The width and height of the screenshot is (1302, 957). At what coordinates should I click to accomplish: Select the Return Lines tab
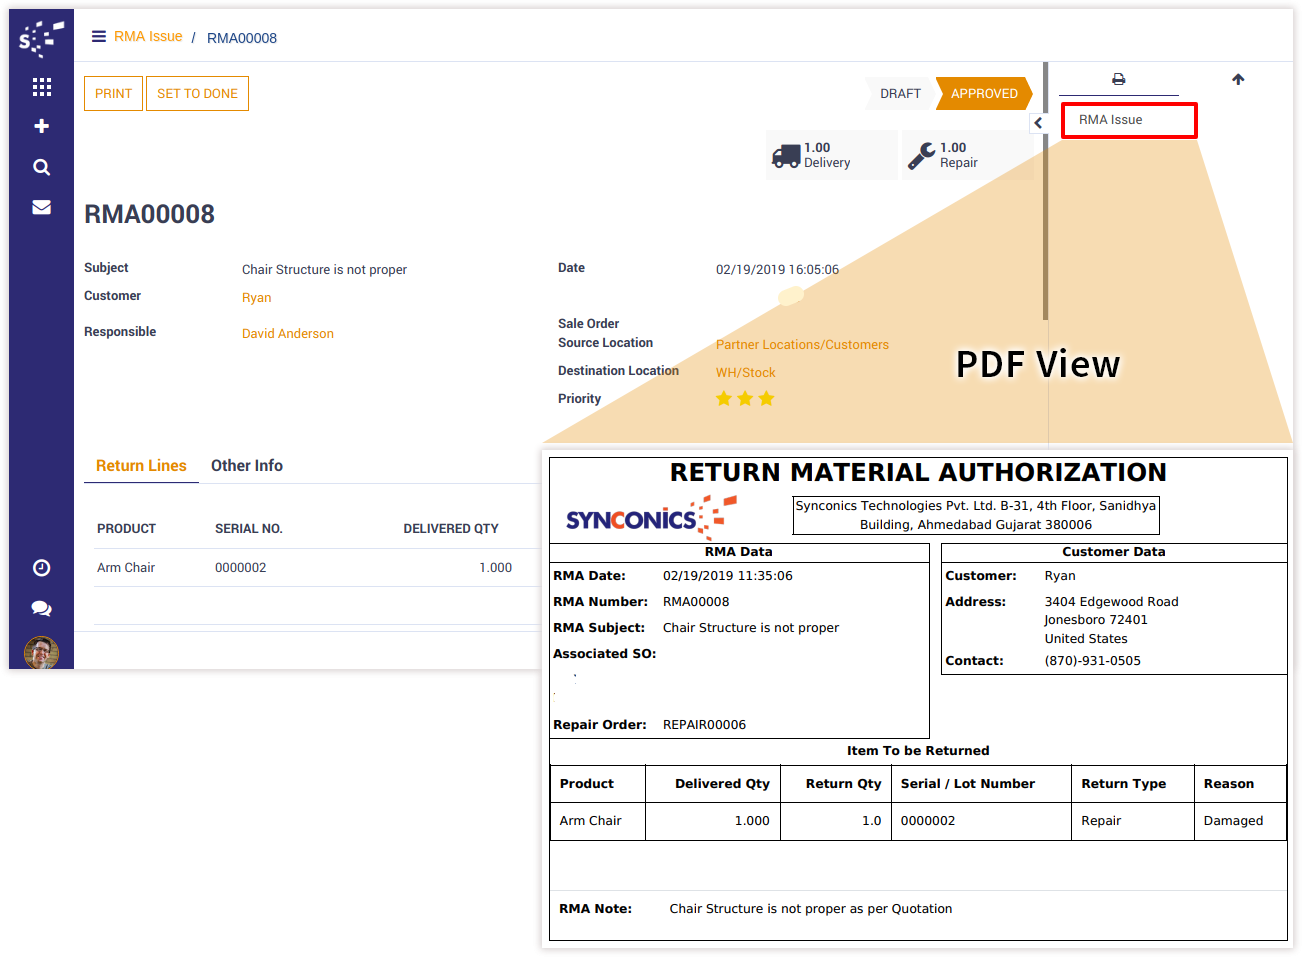click(x=141, y=466)
